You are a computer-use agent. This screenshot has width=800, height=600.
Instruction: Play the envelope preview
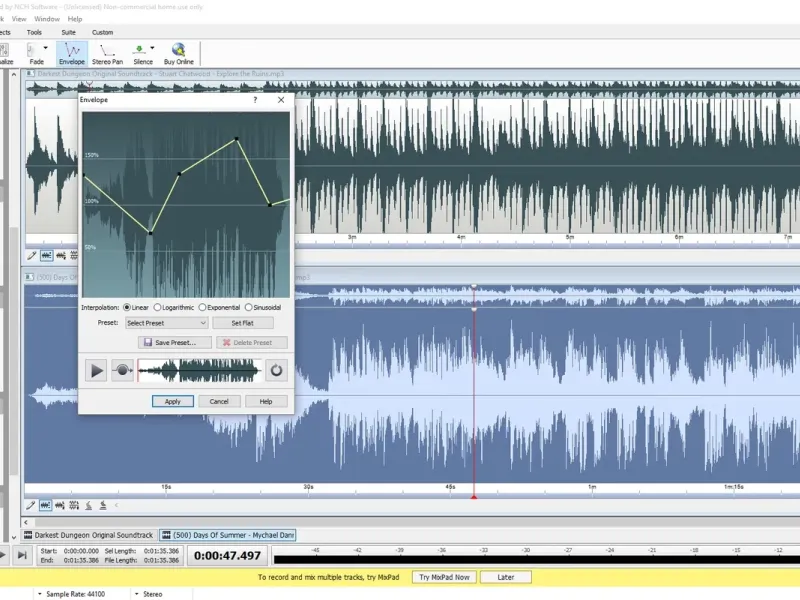tap(96, 370)
